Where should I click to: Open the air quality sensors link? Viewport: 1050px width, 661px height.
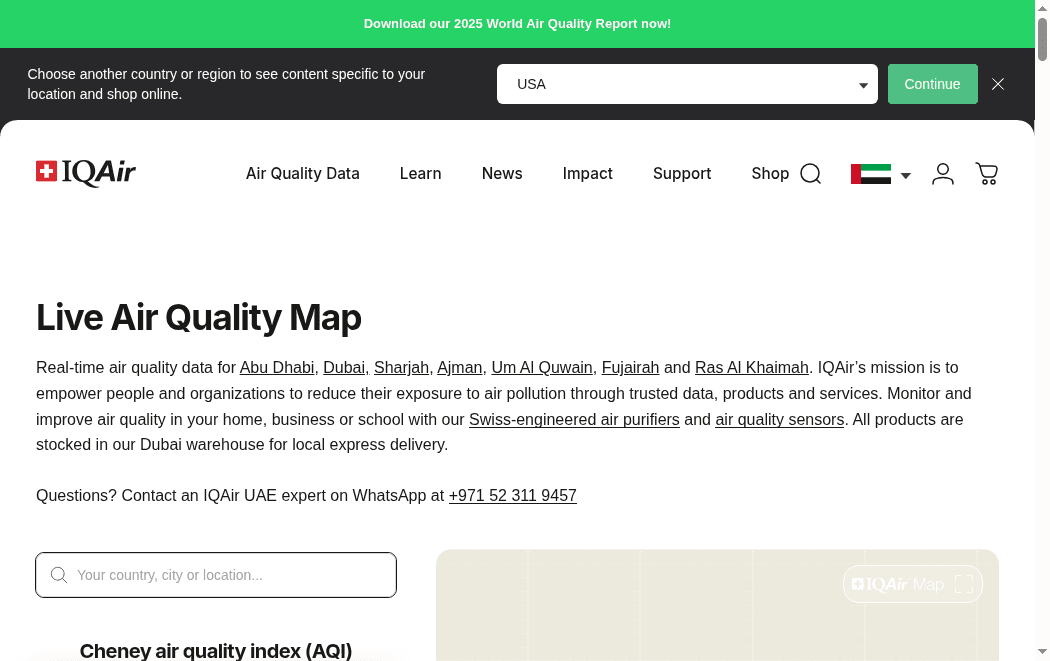779,419
